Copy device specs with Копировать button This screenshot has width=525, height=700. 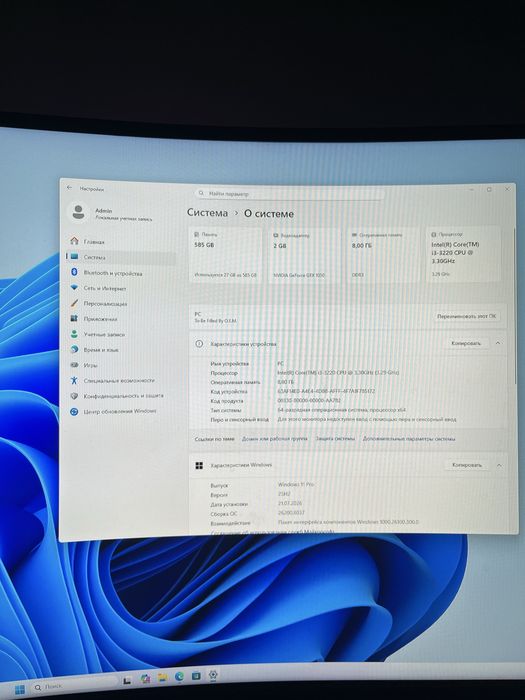(466, 343)
